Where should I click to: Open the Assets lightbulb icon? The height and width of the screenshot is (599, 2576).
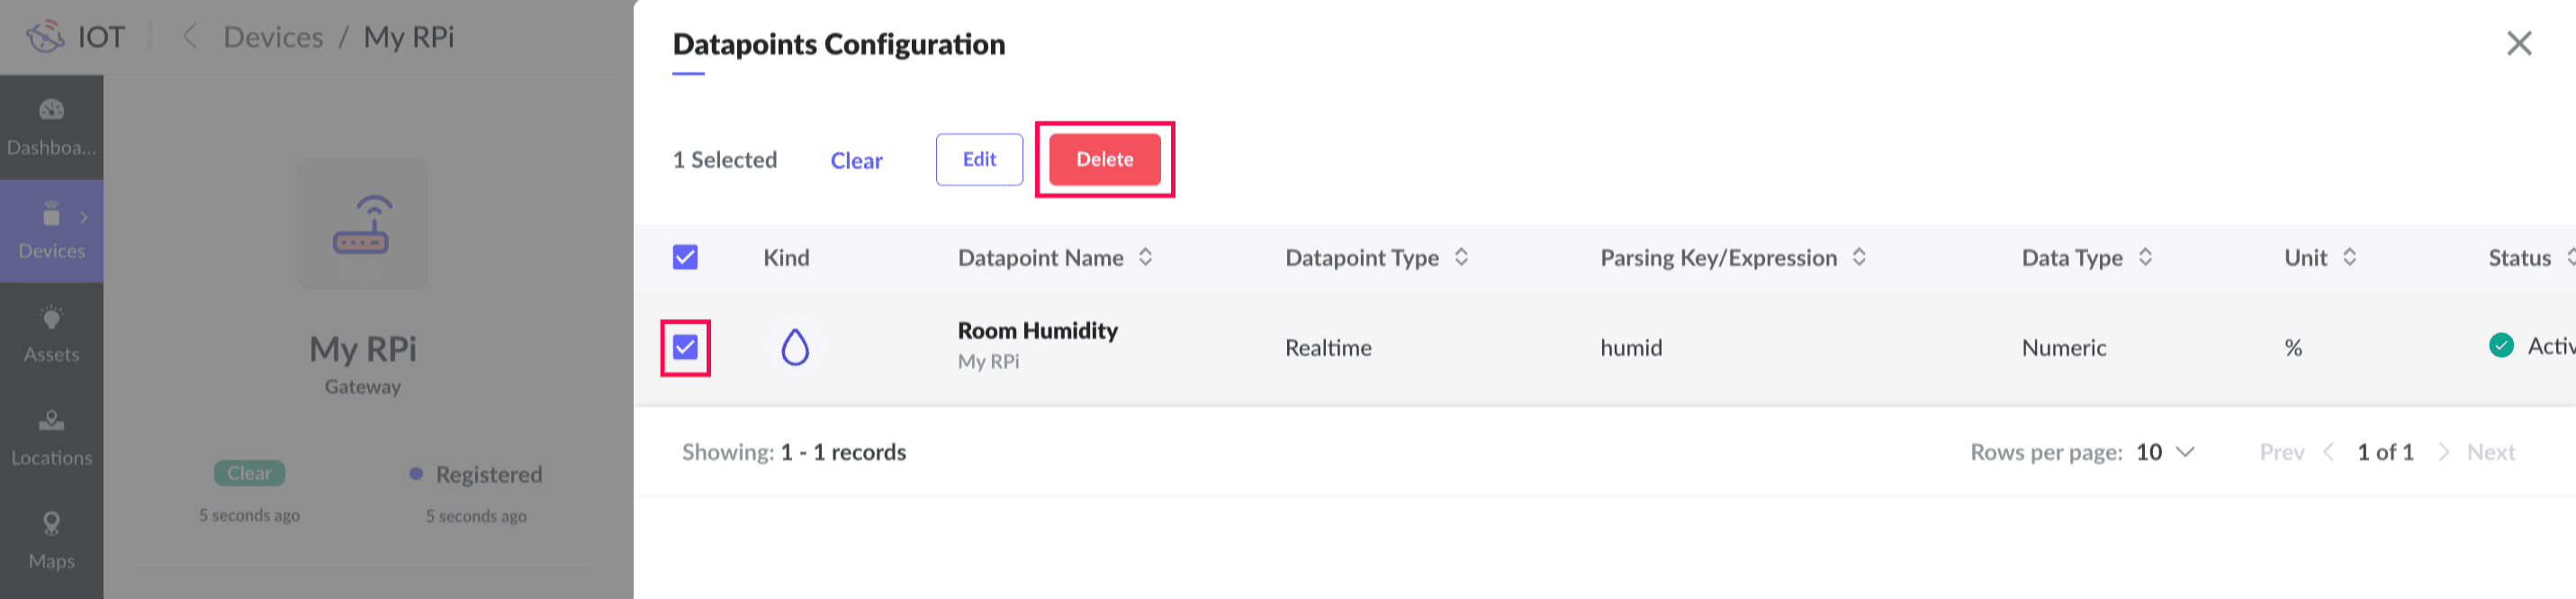point(51,317)
